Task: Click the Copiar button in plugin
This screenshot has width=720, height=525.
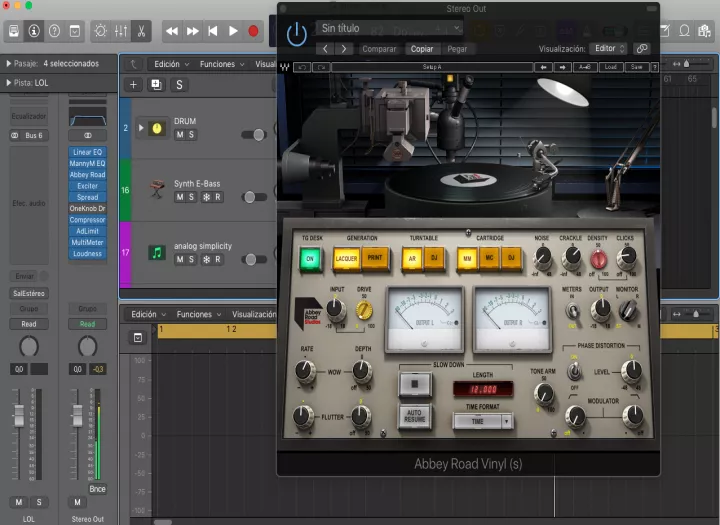Action: coord(422,49)
